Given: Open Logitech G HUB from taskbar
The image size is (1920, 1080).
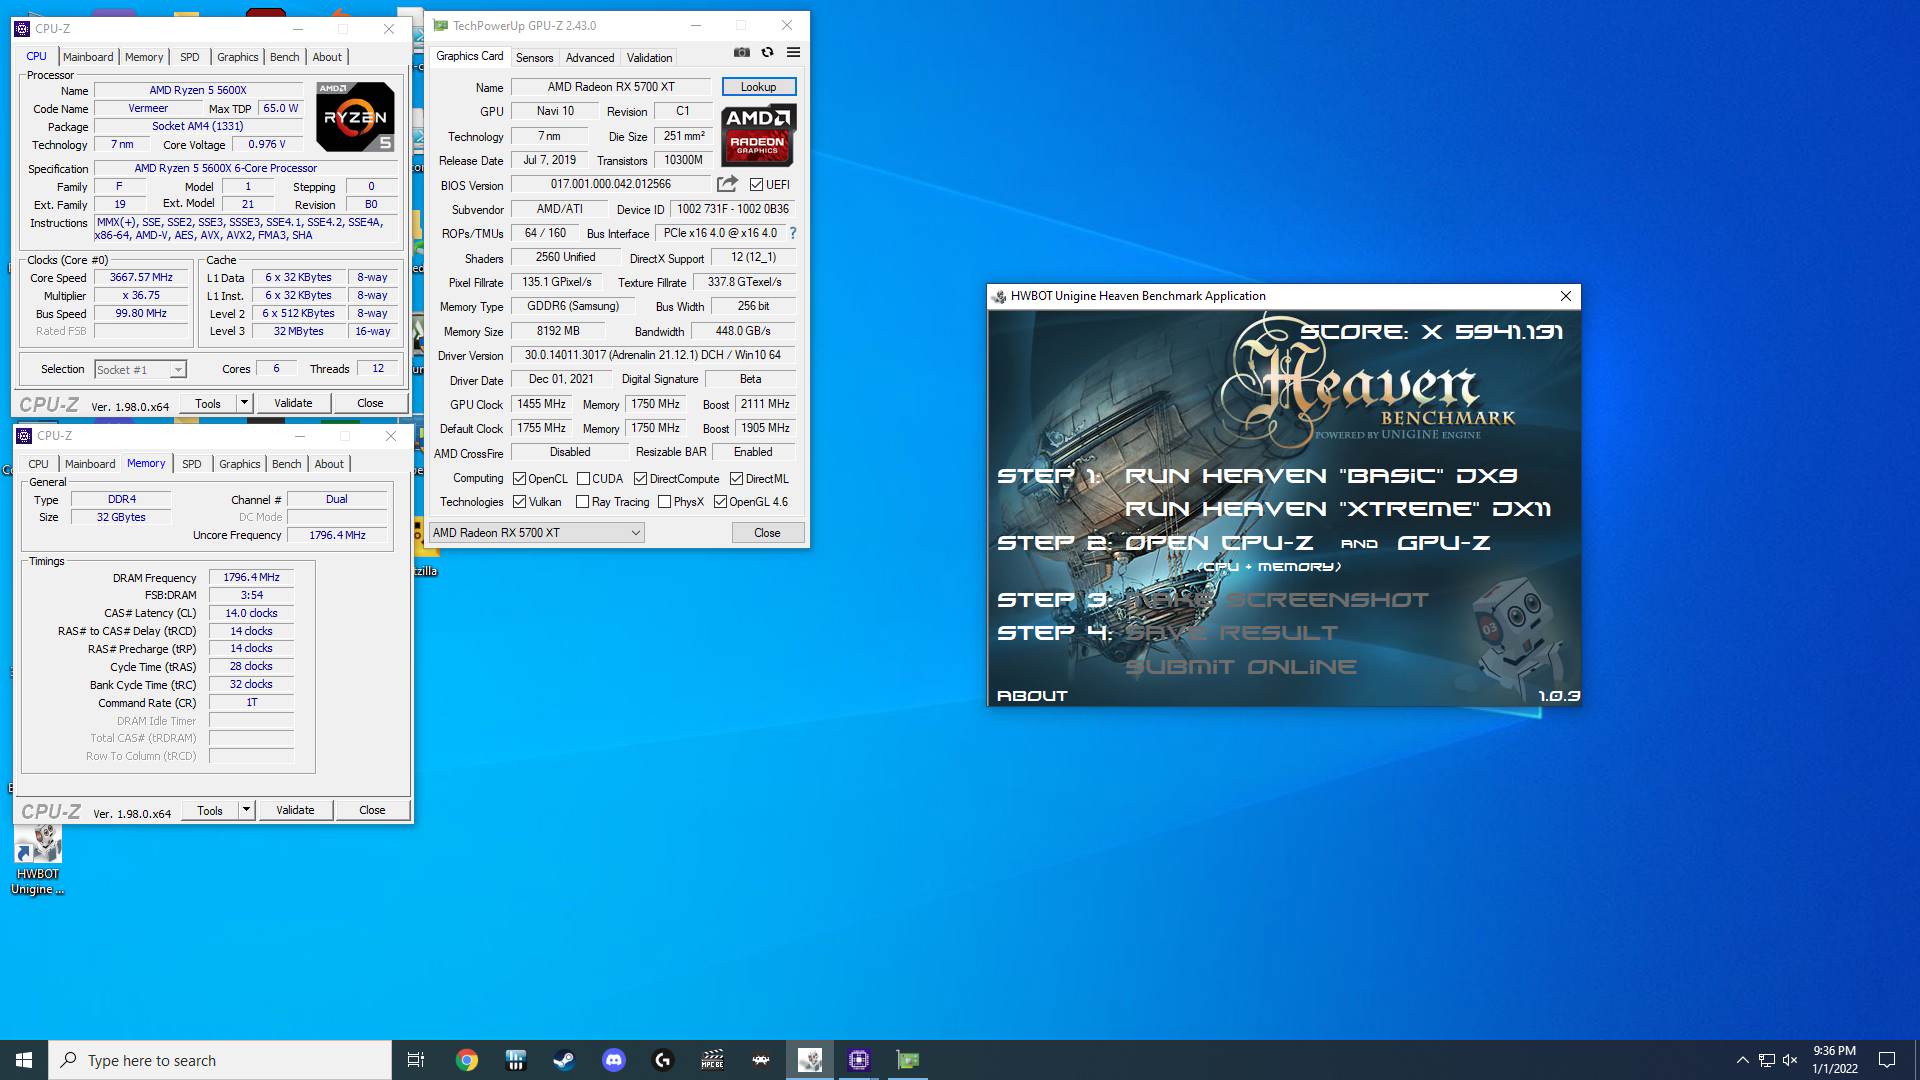Looking at the screenshot, I should click(x=662, y=1060).
